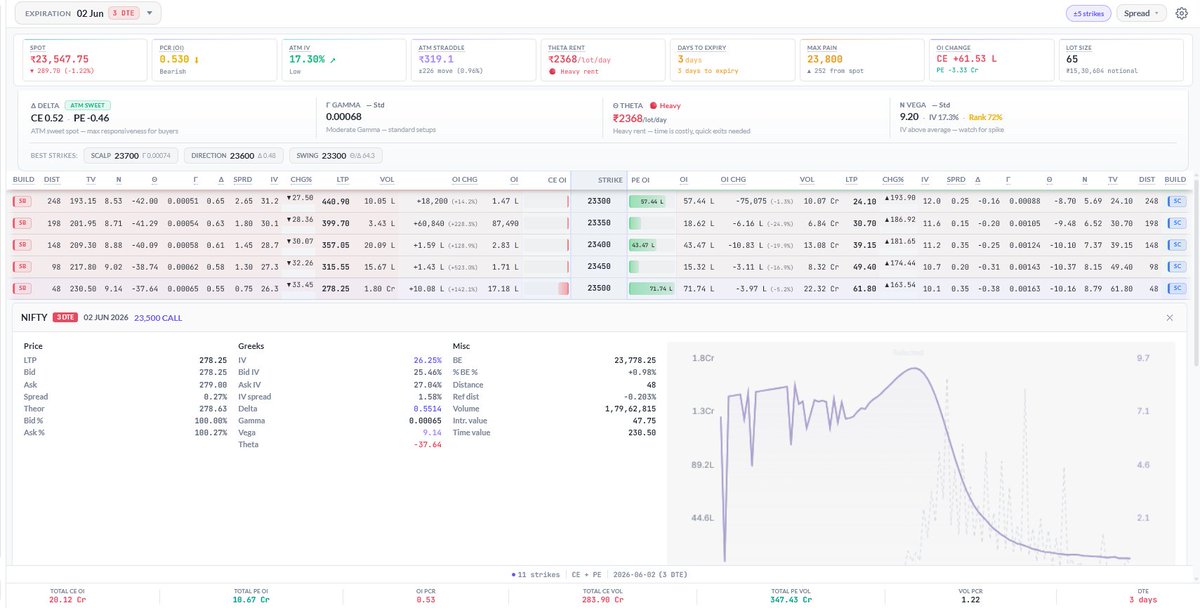Click the PCR (OI) 0.530 card
Screen dimensions: 1200x608
pyautogui.click(x=213, y=60)
